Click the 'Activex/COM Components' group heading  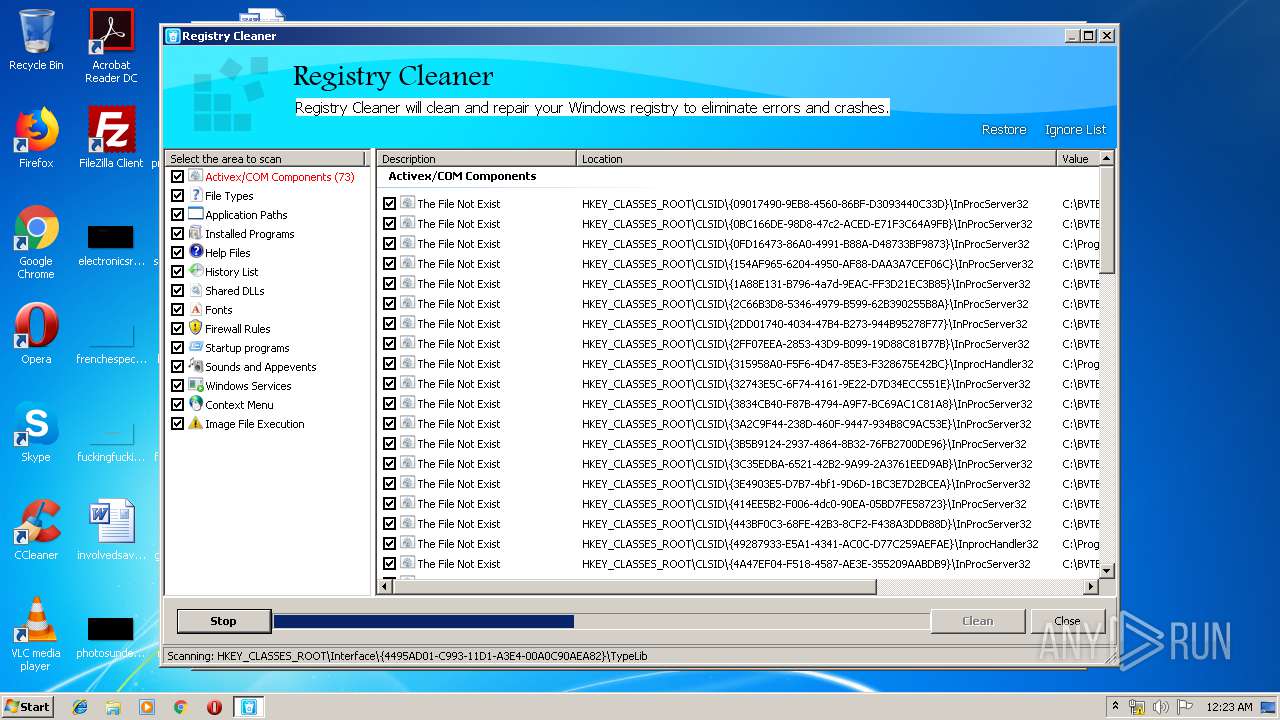coord(462,176)
